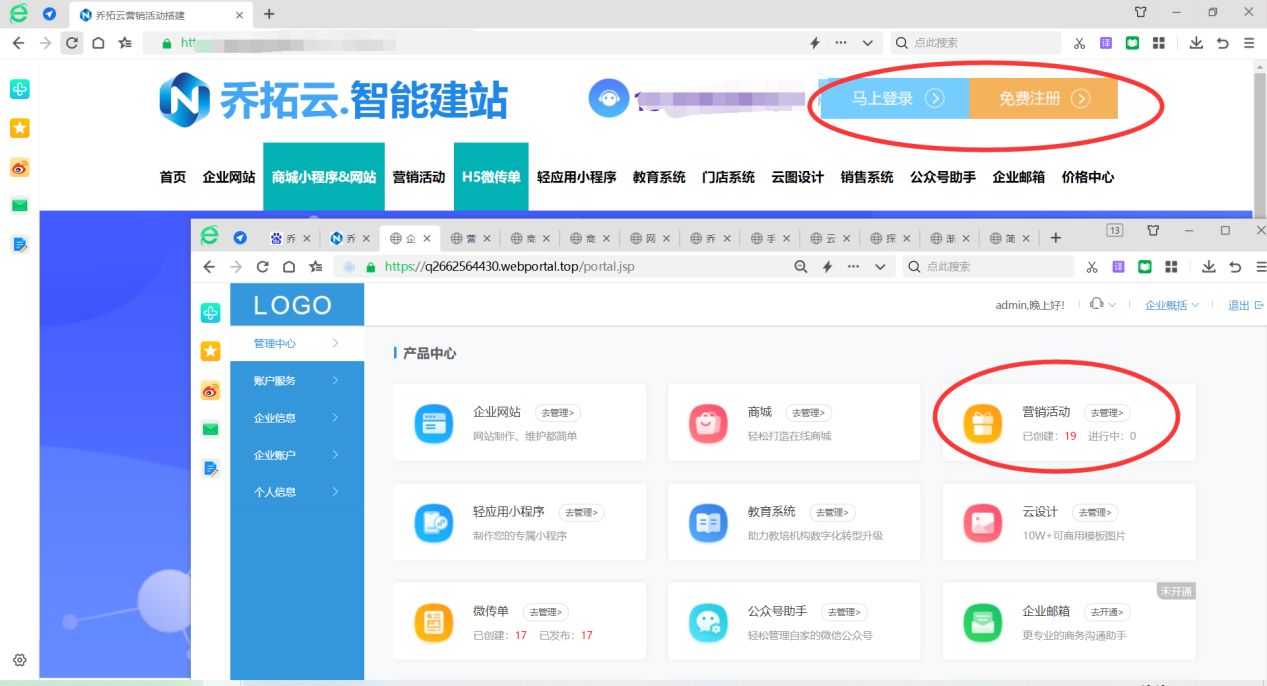Open the 营销活动 navigation item
This screenshot has width=1267, height=686.
(x=419, y=177)
